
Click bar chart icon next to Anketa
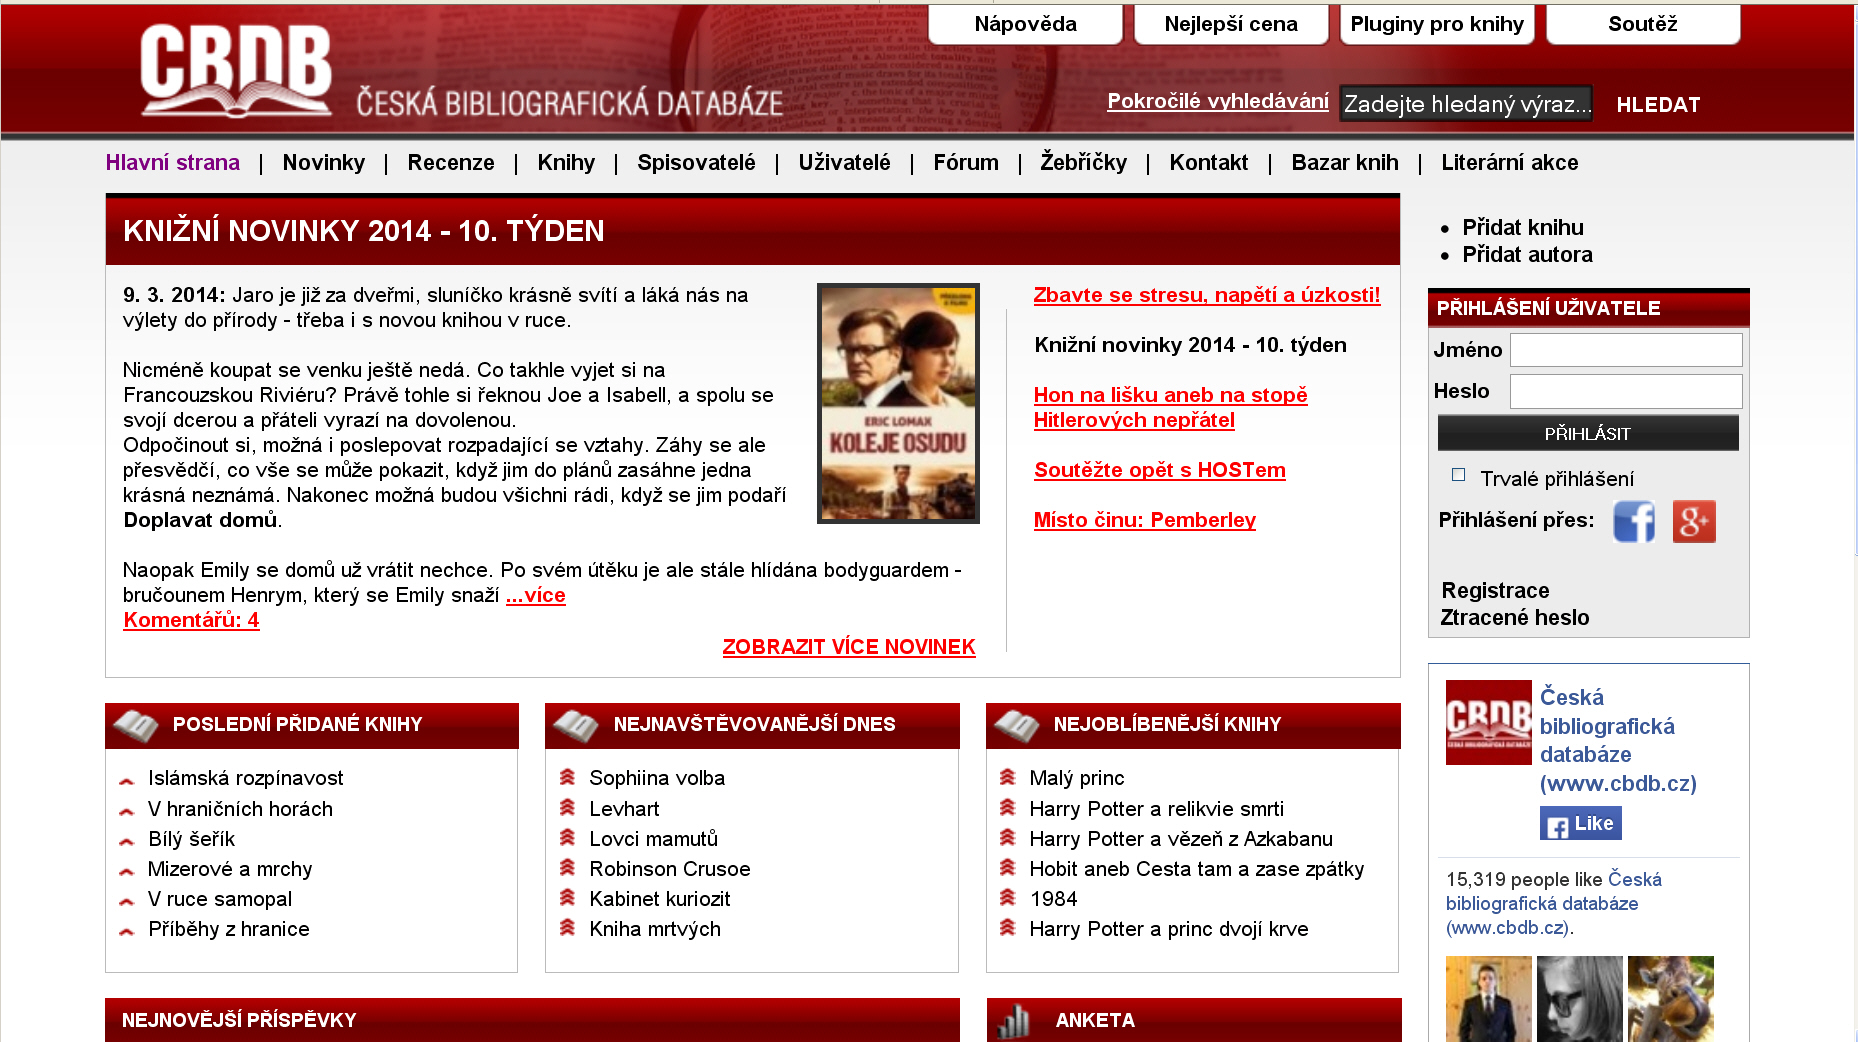(x=1015, y=1020)
